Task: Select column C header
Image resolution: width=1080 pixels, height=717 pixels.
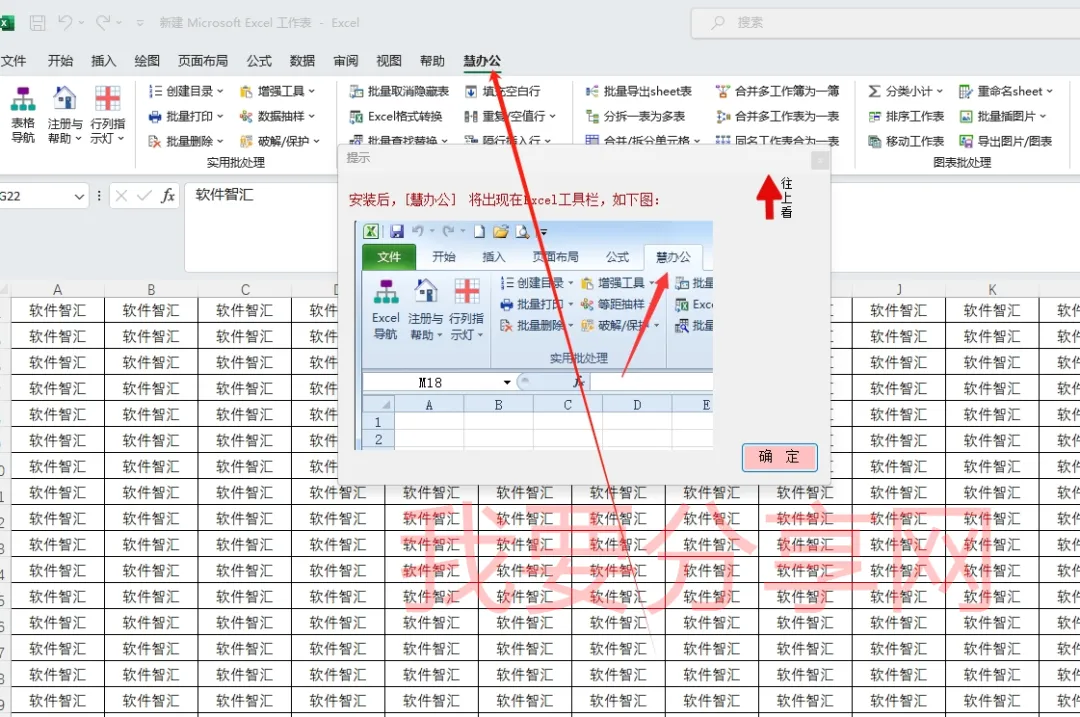Action: pyautogui.click(x=245, y=290)
